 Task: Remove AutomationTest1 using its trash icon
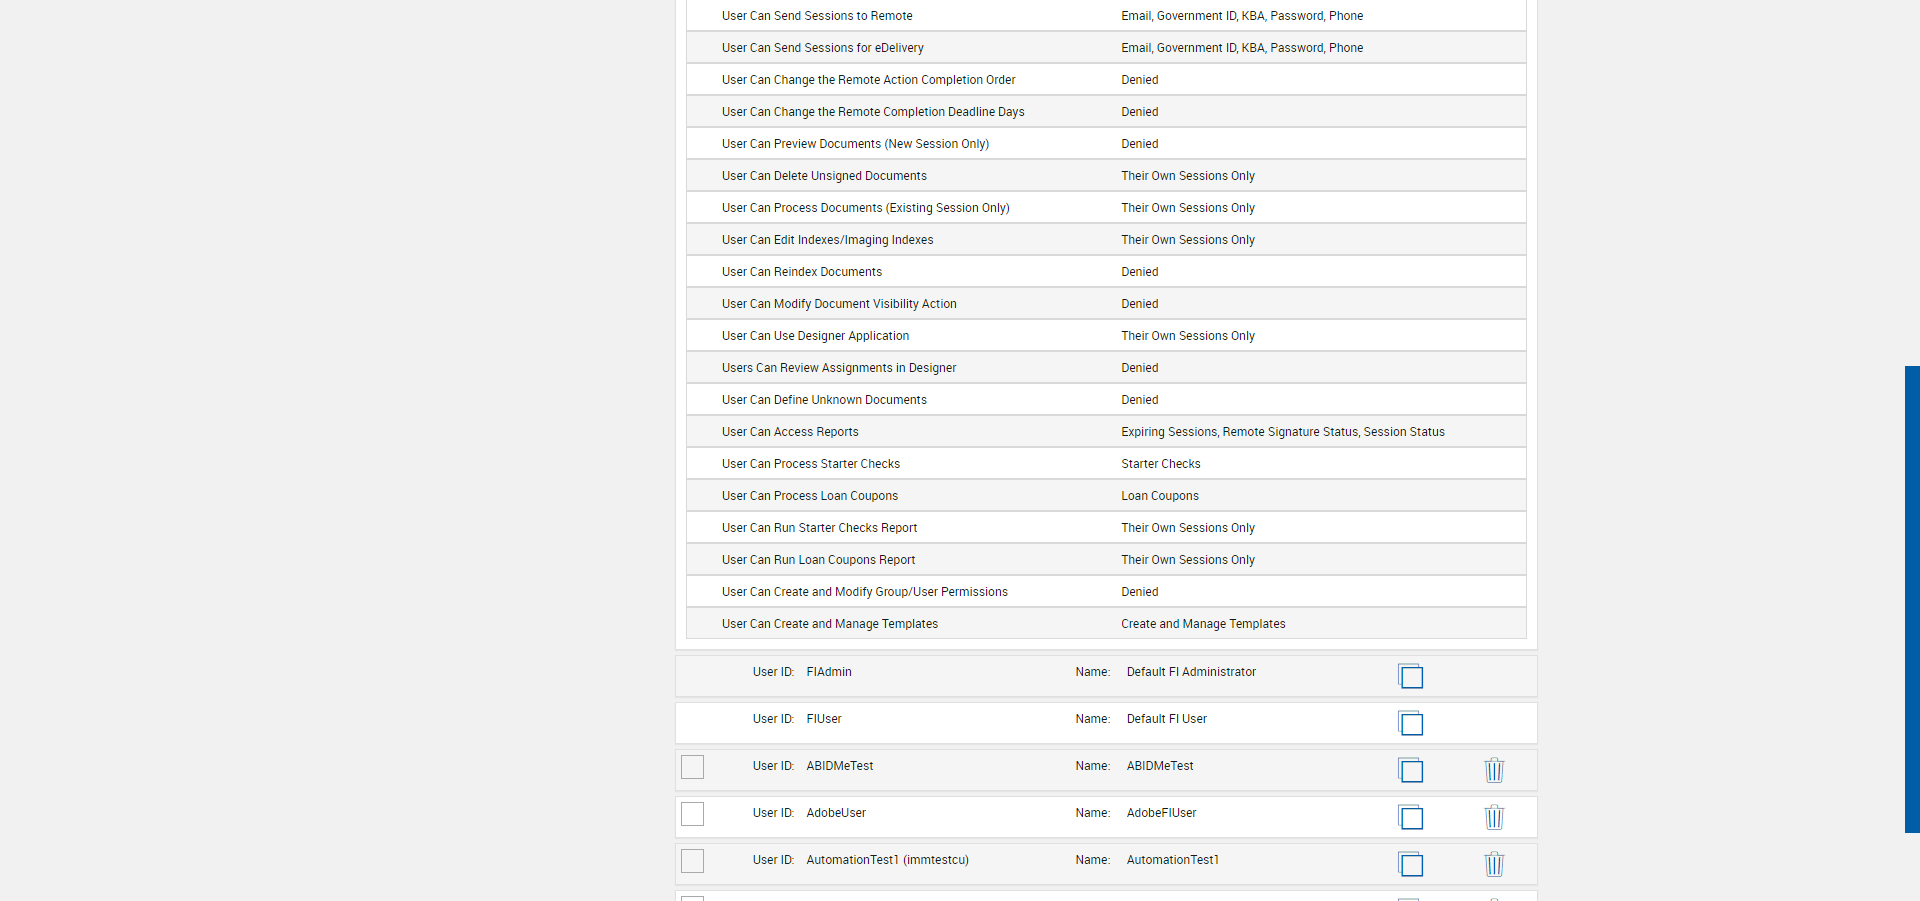pyautogui.click(x=1494, y=864)
